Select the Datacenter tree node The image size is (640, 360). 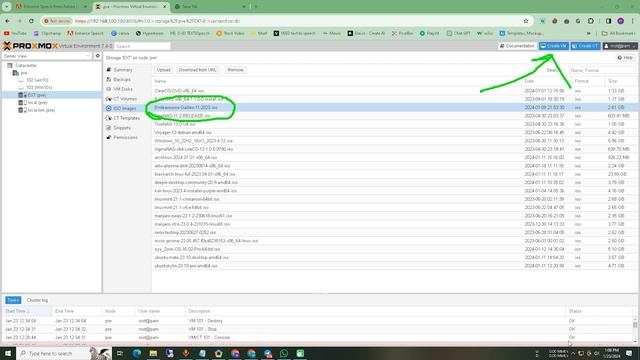coord(26,65)
